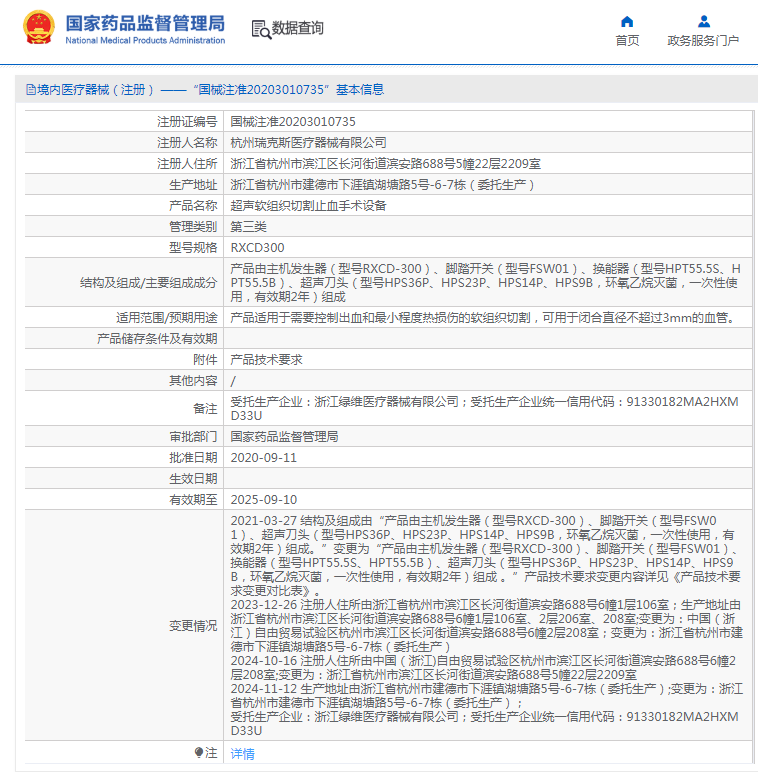Click the user icon above 政务服务门户
Screen dimensions: 758x772
pos(704,22)
